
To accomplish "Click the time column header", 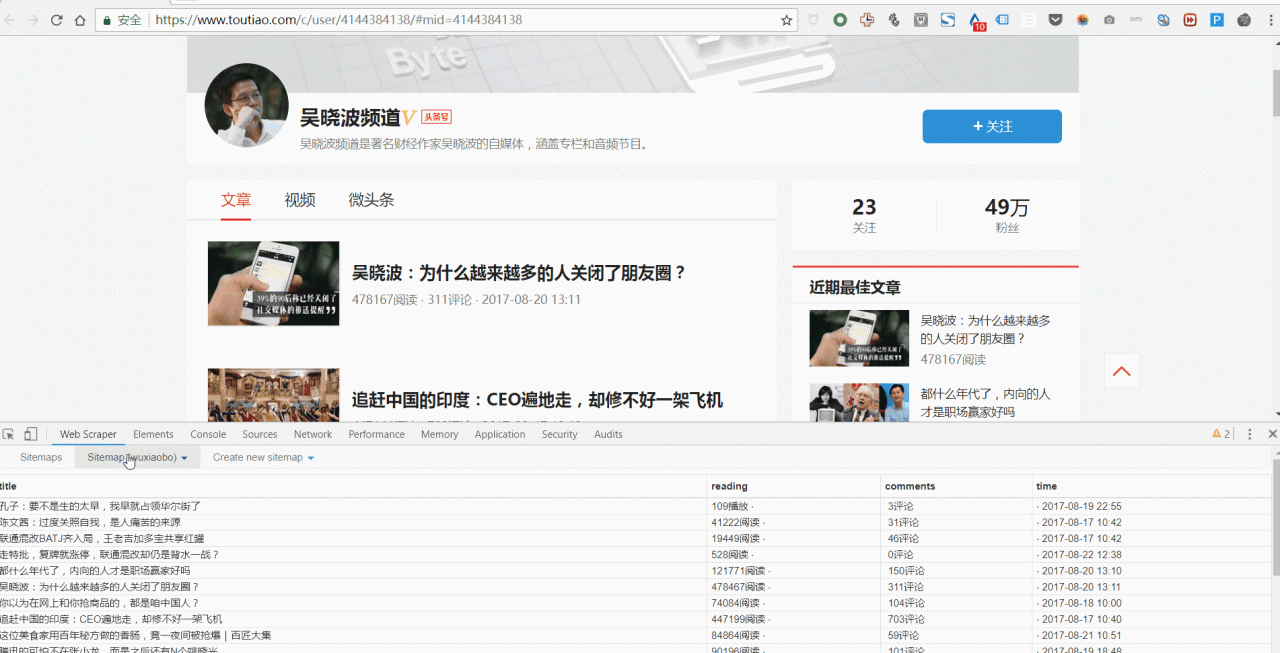I will (1152, 486).
